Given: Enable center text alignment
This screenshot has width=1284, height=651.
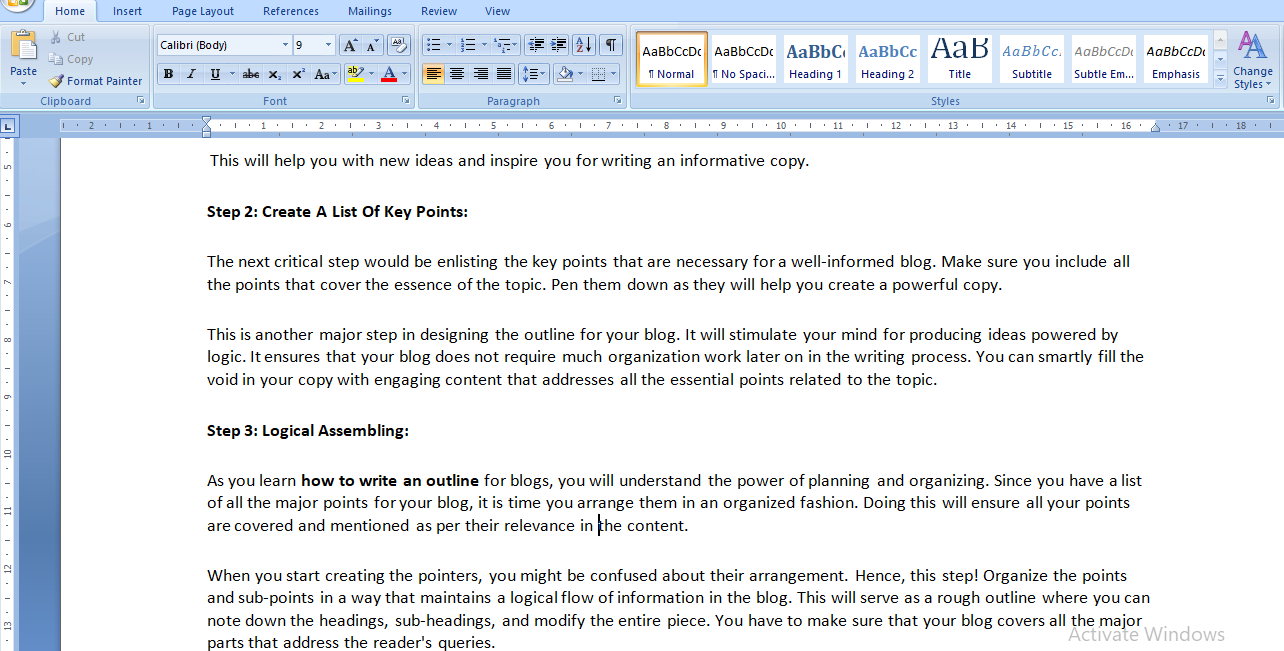Looking at the screenshot, I should point(457,73).
